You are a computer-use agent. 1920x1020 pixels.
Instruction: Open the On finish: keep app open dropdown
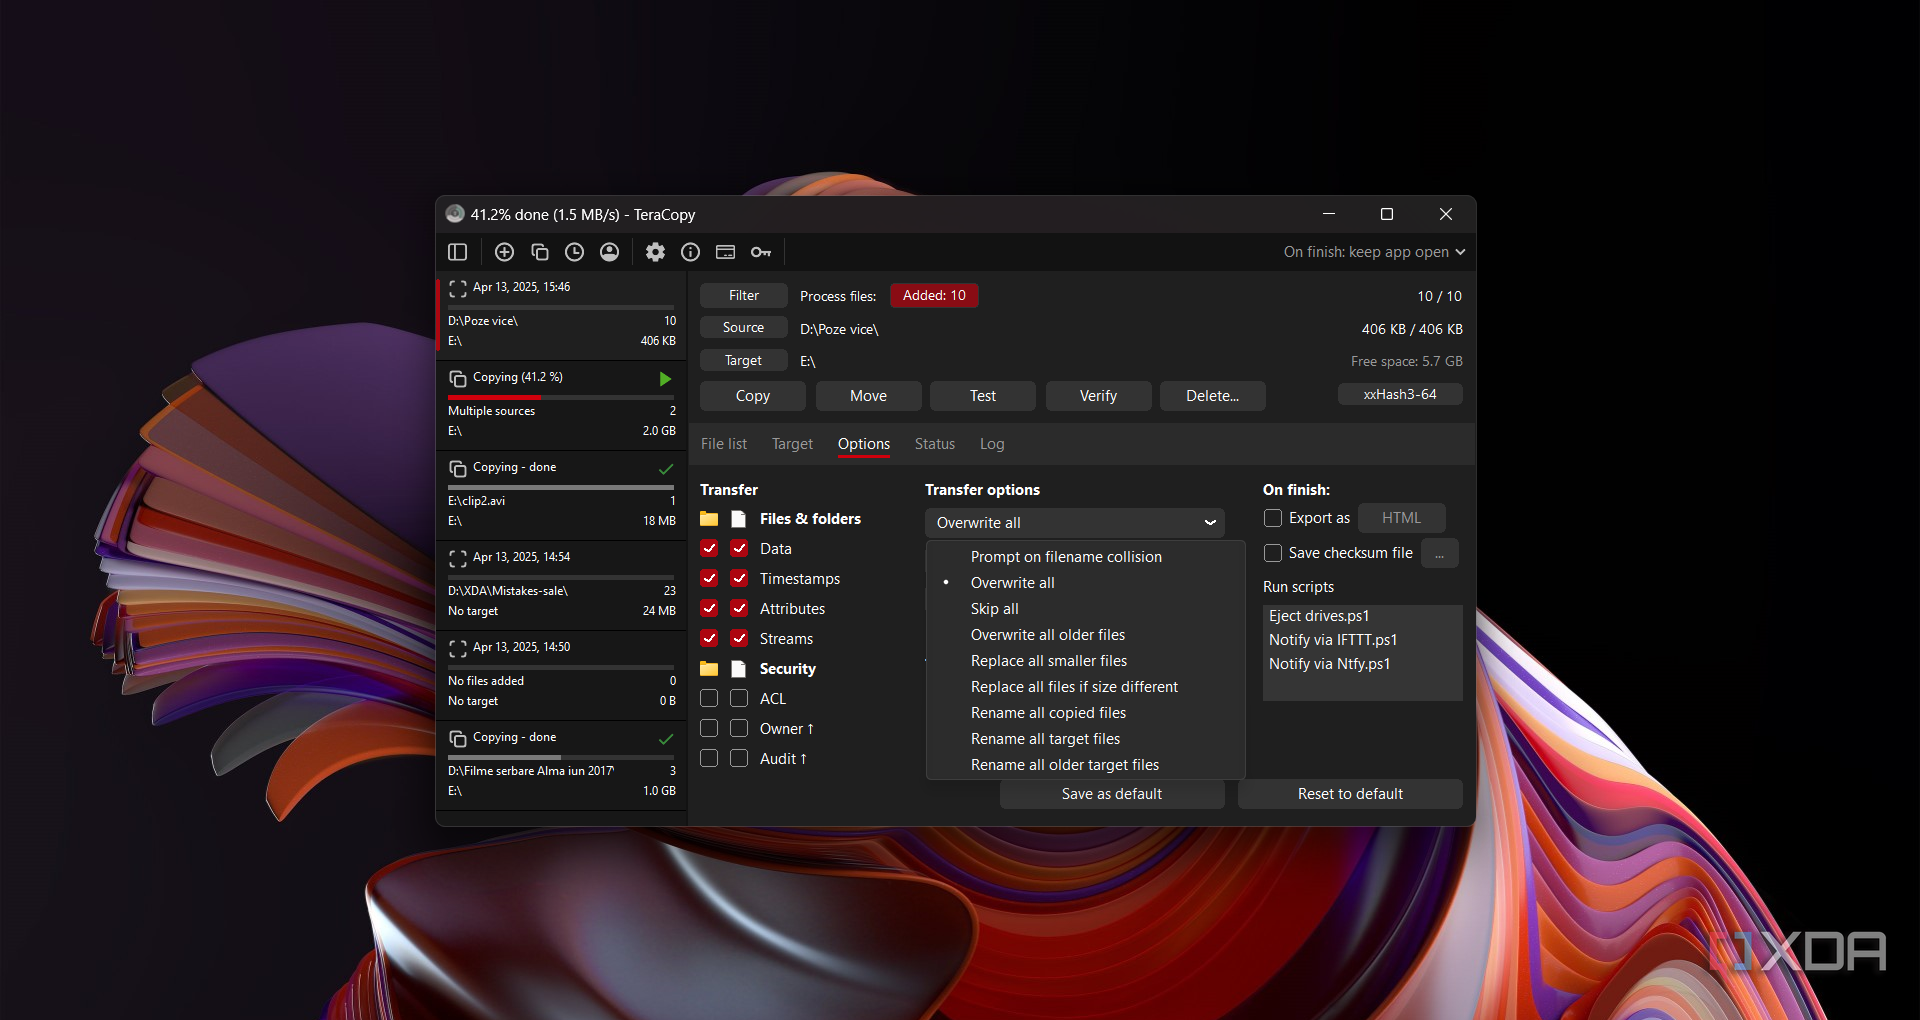[1374, 252]
